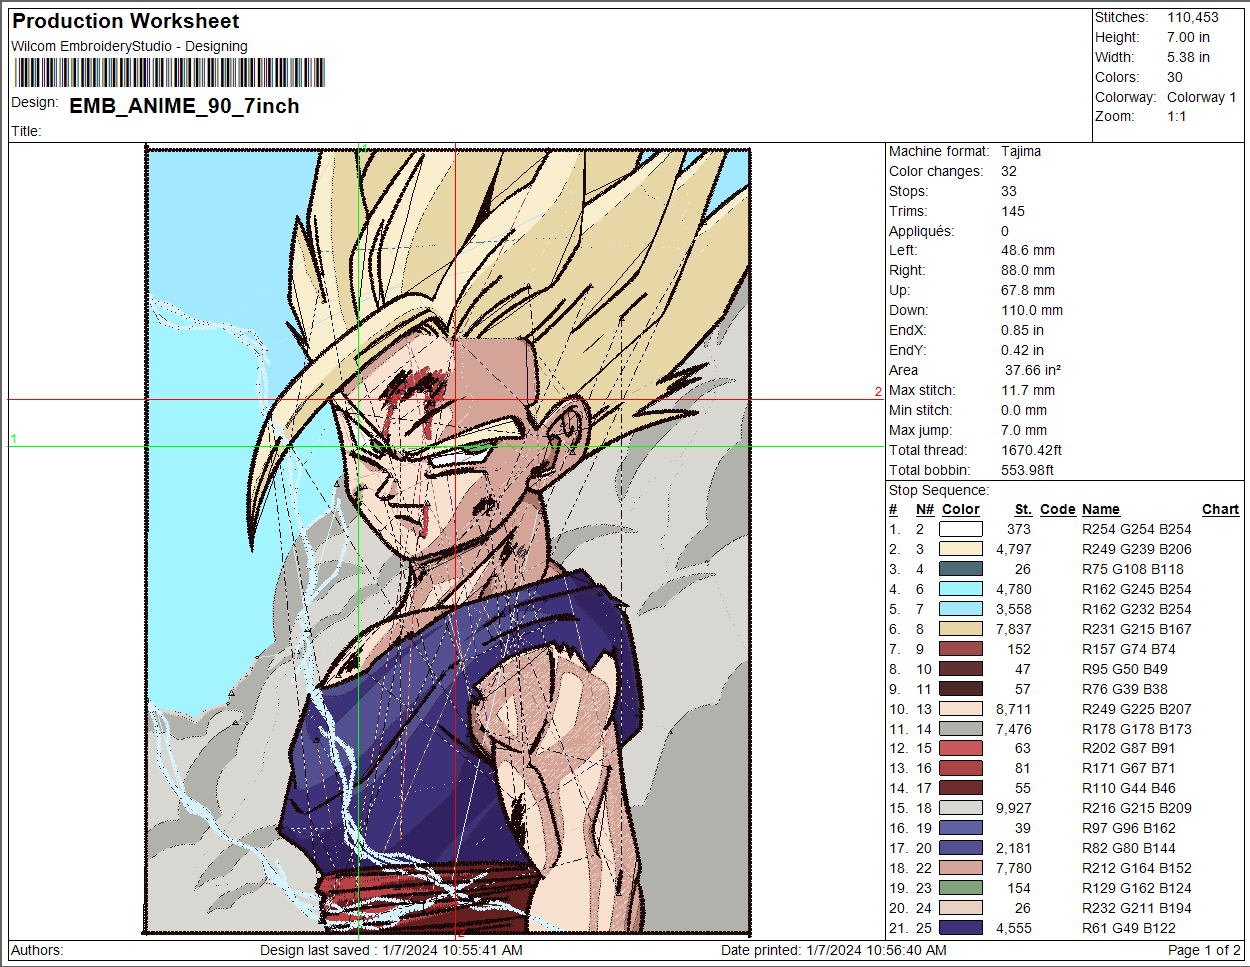This screenshot has height=967, width=1250.
Task: Click the red marker 2 at right edge
Action: click(878, 392)
